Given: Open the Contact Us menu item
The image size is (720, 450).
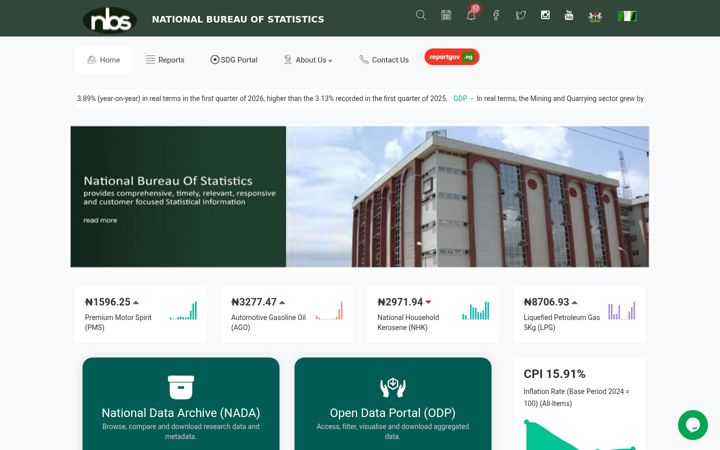Looking at the screenshot, I should pos(384,60).
